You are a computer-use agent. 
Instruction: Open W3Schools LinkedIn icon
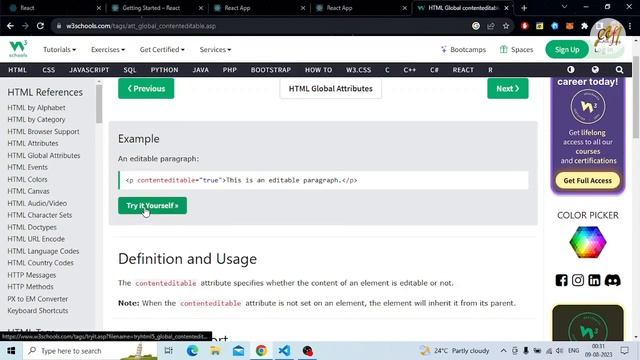(x=594, y=280)
